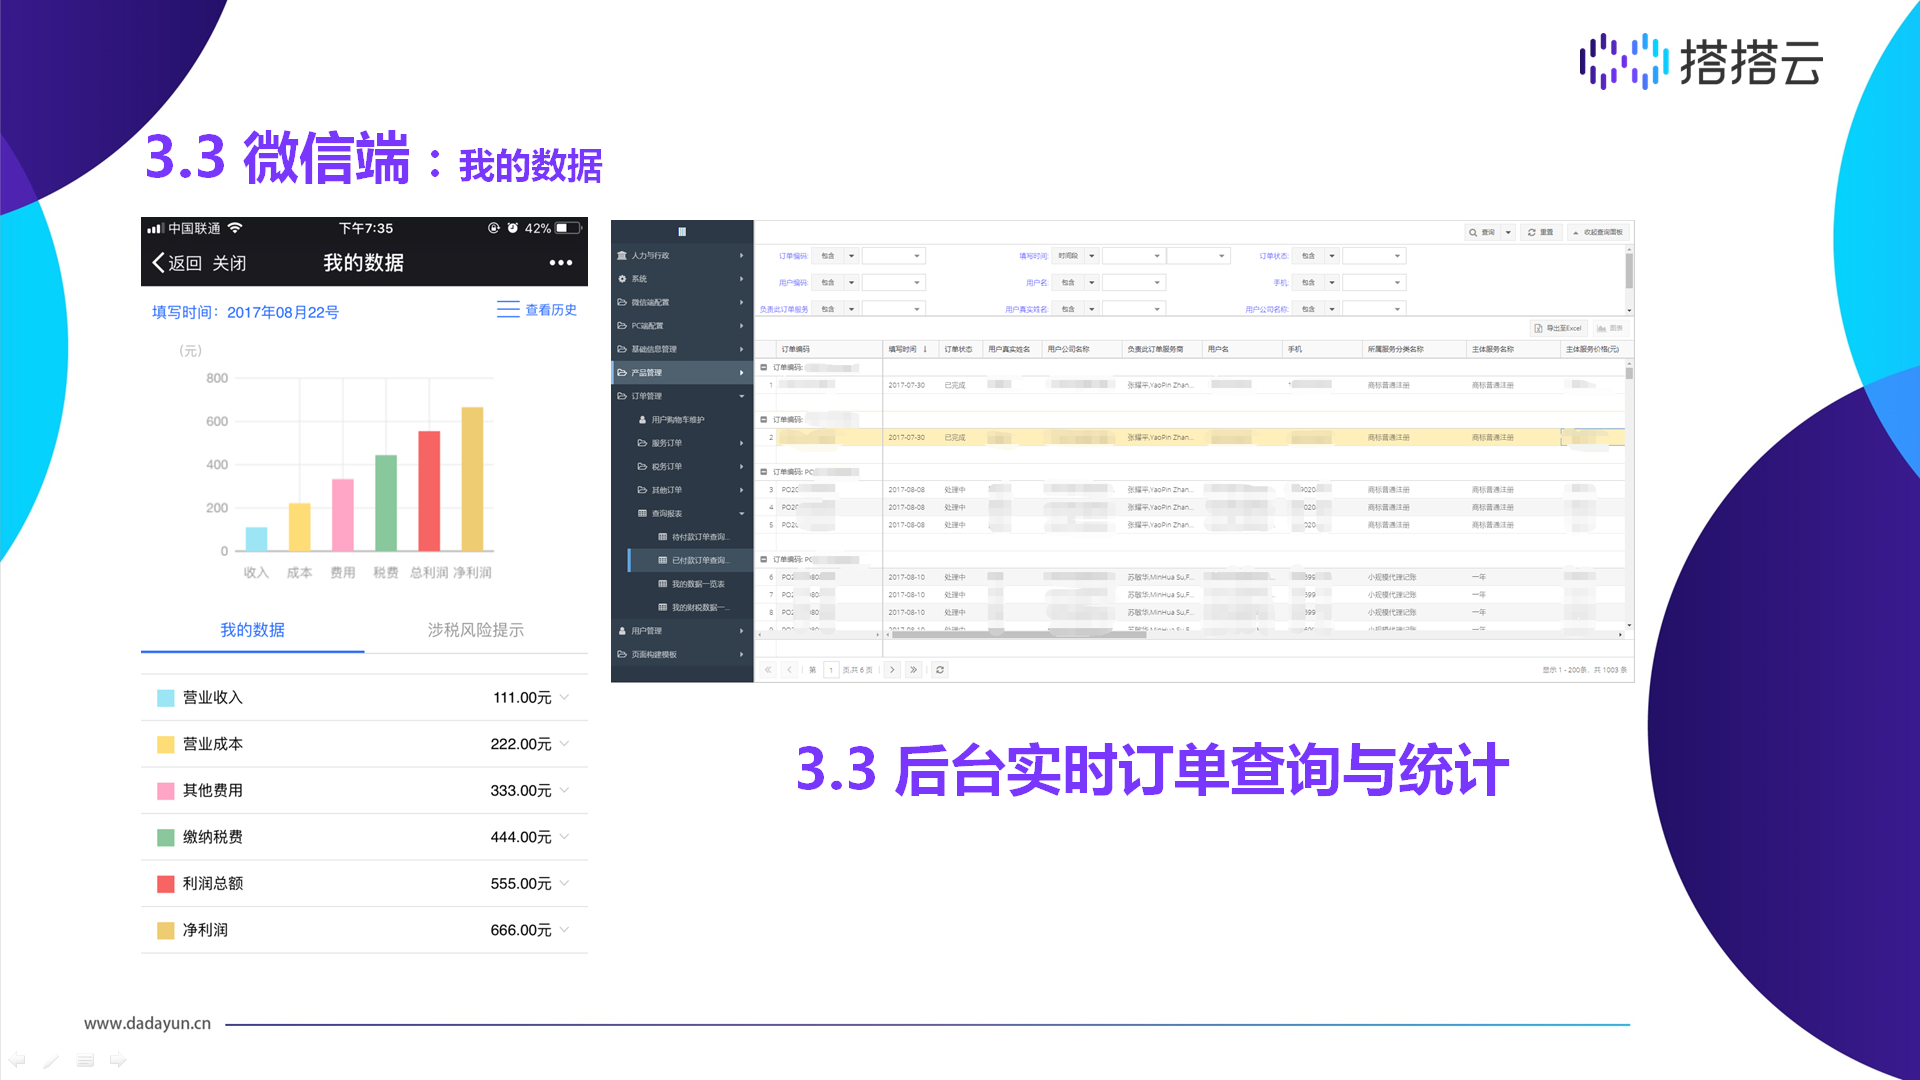
Task: Expand the 营业收入 row chevron
Action: 565,697
